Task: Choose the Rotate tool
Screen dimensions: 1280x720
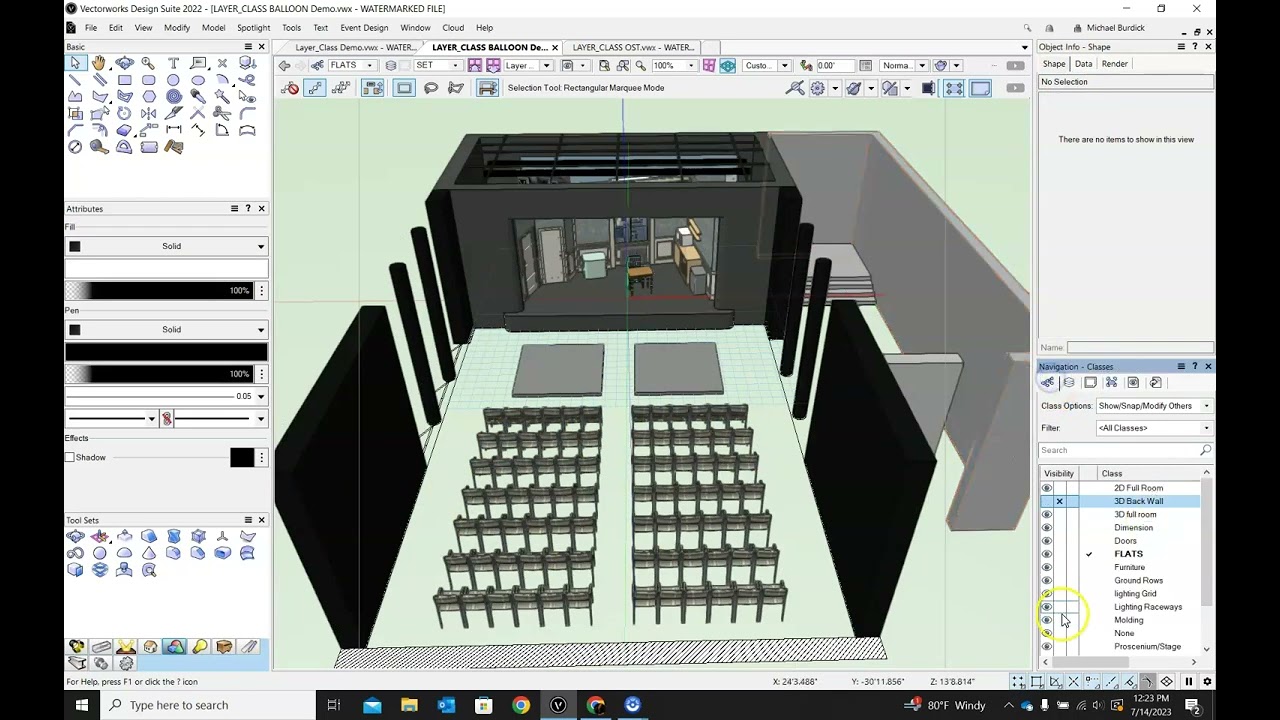Action: tap(124, 113)
